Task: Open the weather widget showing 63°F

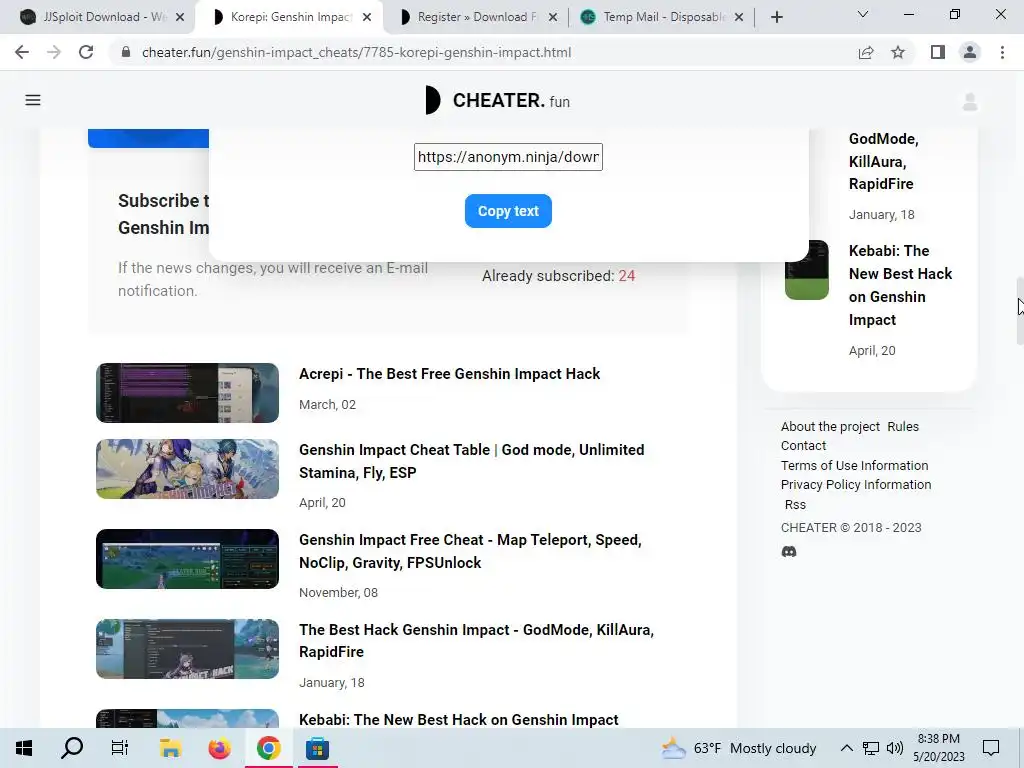Action: coord(739,748)
